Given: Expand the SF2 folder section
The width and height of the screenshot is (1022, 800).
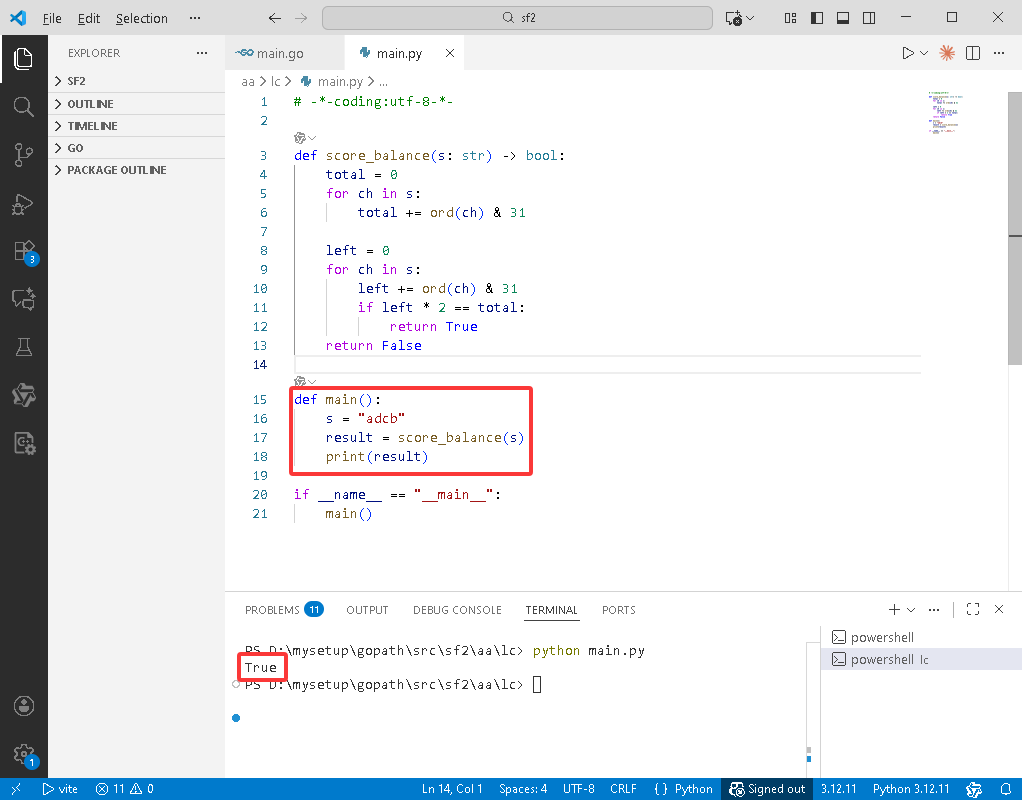Looking at the screenshot, I should 137,81.
